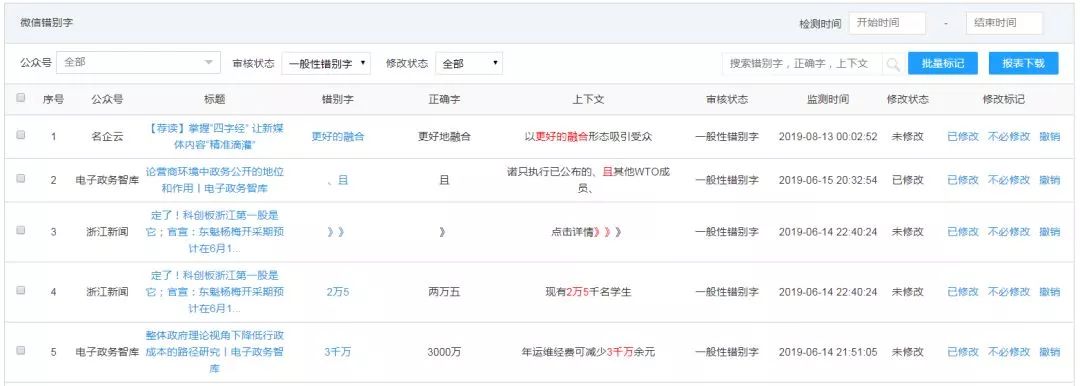
Task: Mark row 1 名企云 as 已修改
Action: (x=963, y=136)
